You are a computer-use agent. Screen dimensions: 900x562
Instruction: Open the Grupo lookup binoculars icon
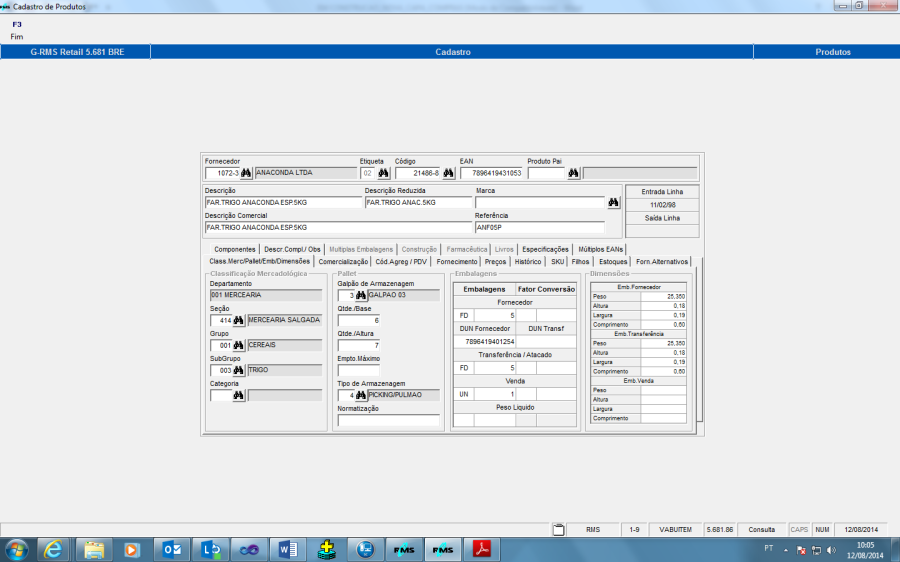[238, 346]
